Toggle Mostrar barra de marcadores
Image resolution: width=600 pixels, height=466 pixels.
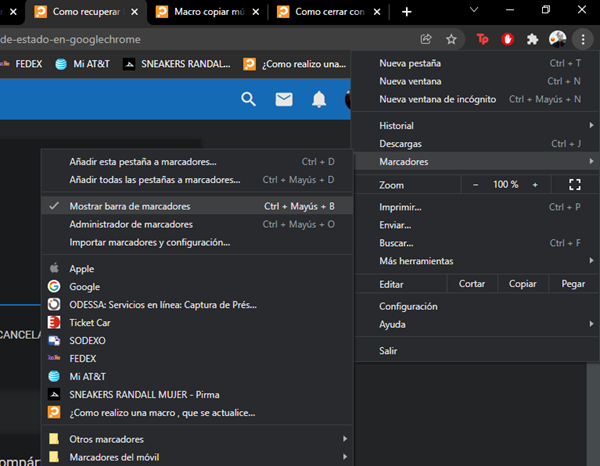130,206
